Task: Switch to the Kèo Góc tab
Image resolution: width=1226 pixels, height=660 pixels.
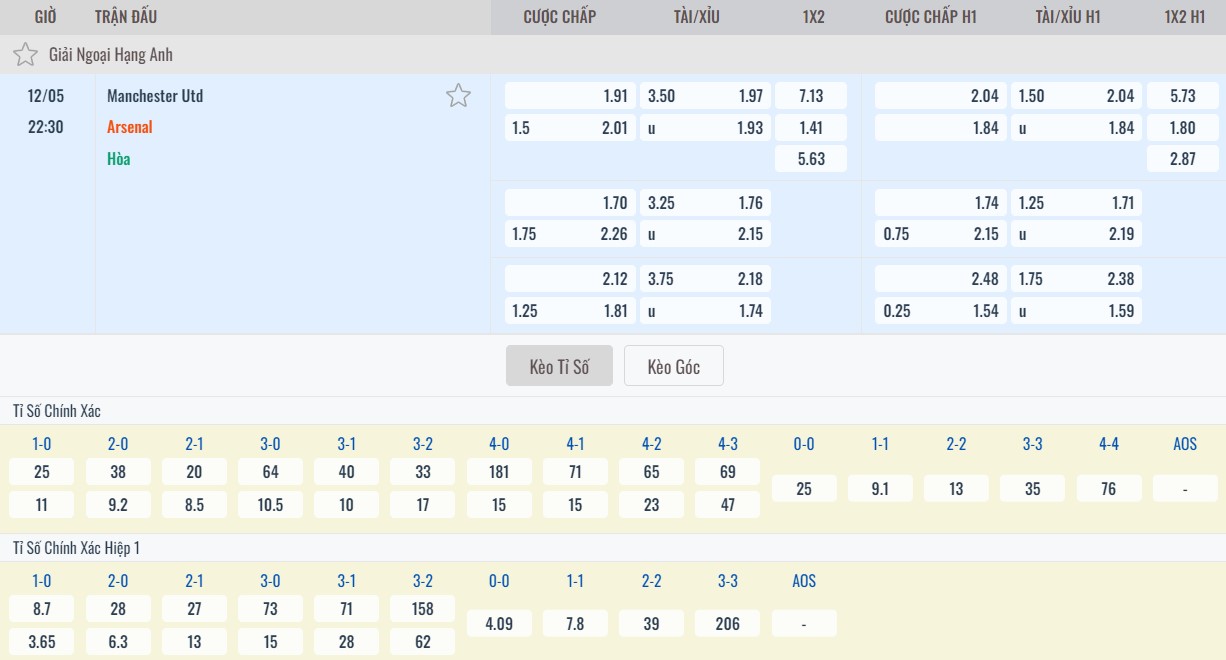Action: 673,367
